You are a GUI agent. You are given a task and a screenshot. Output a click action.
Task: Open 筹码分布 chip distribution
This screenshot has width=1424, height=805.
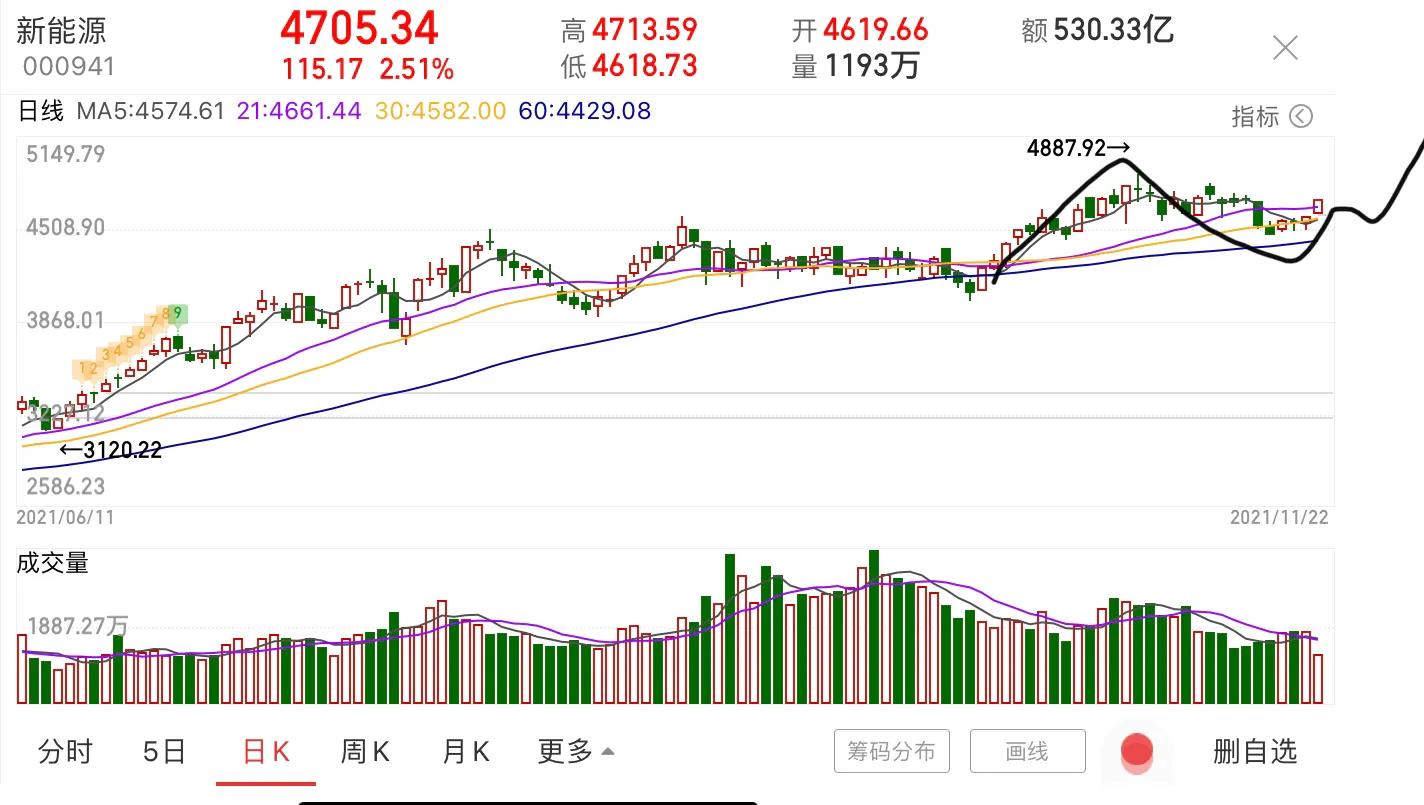[892, 751]
